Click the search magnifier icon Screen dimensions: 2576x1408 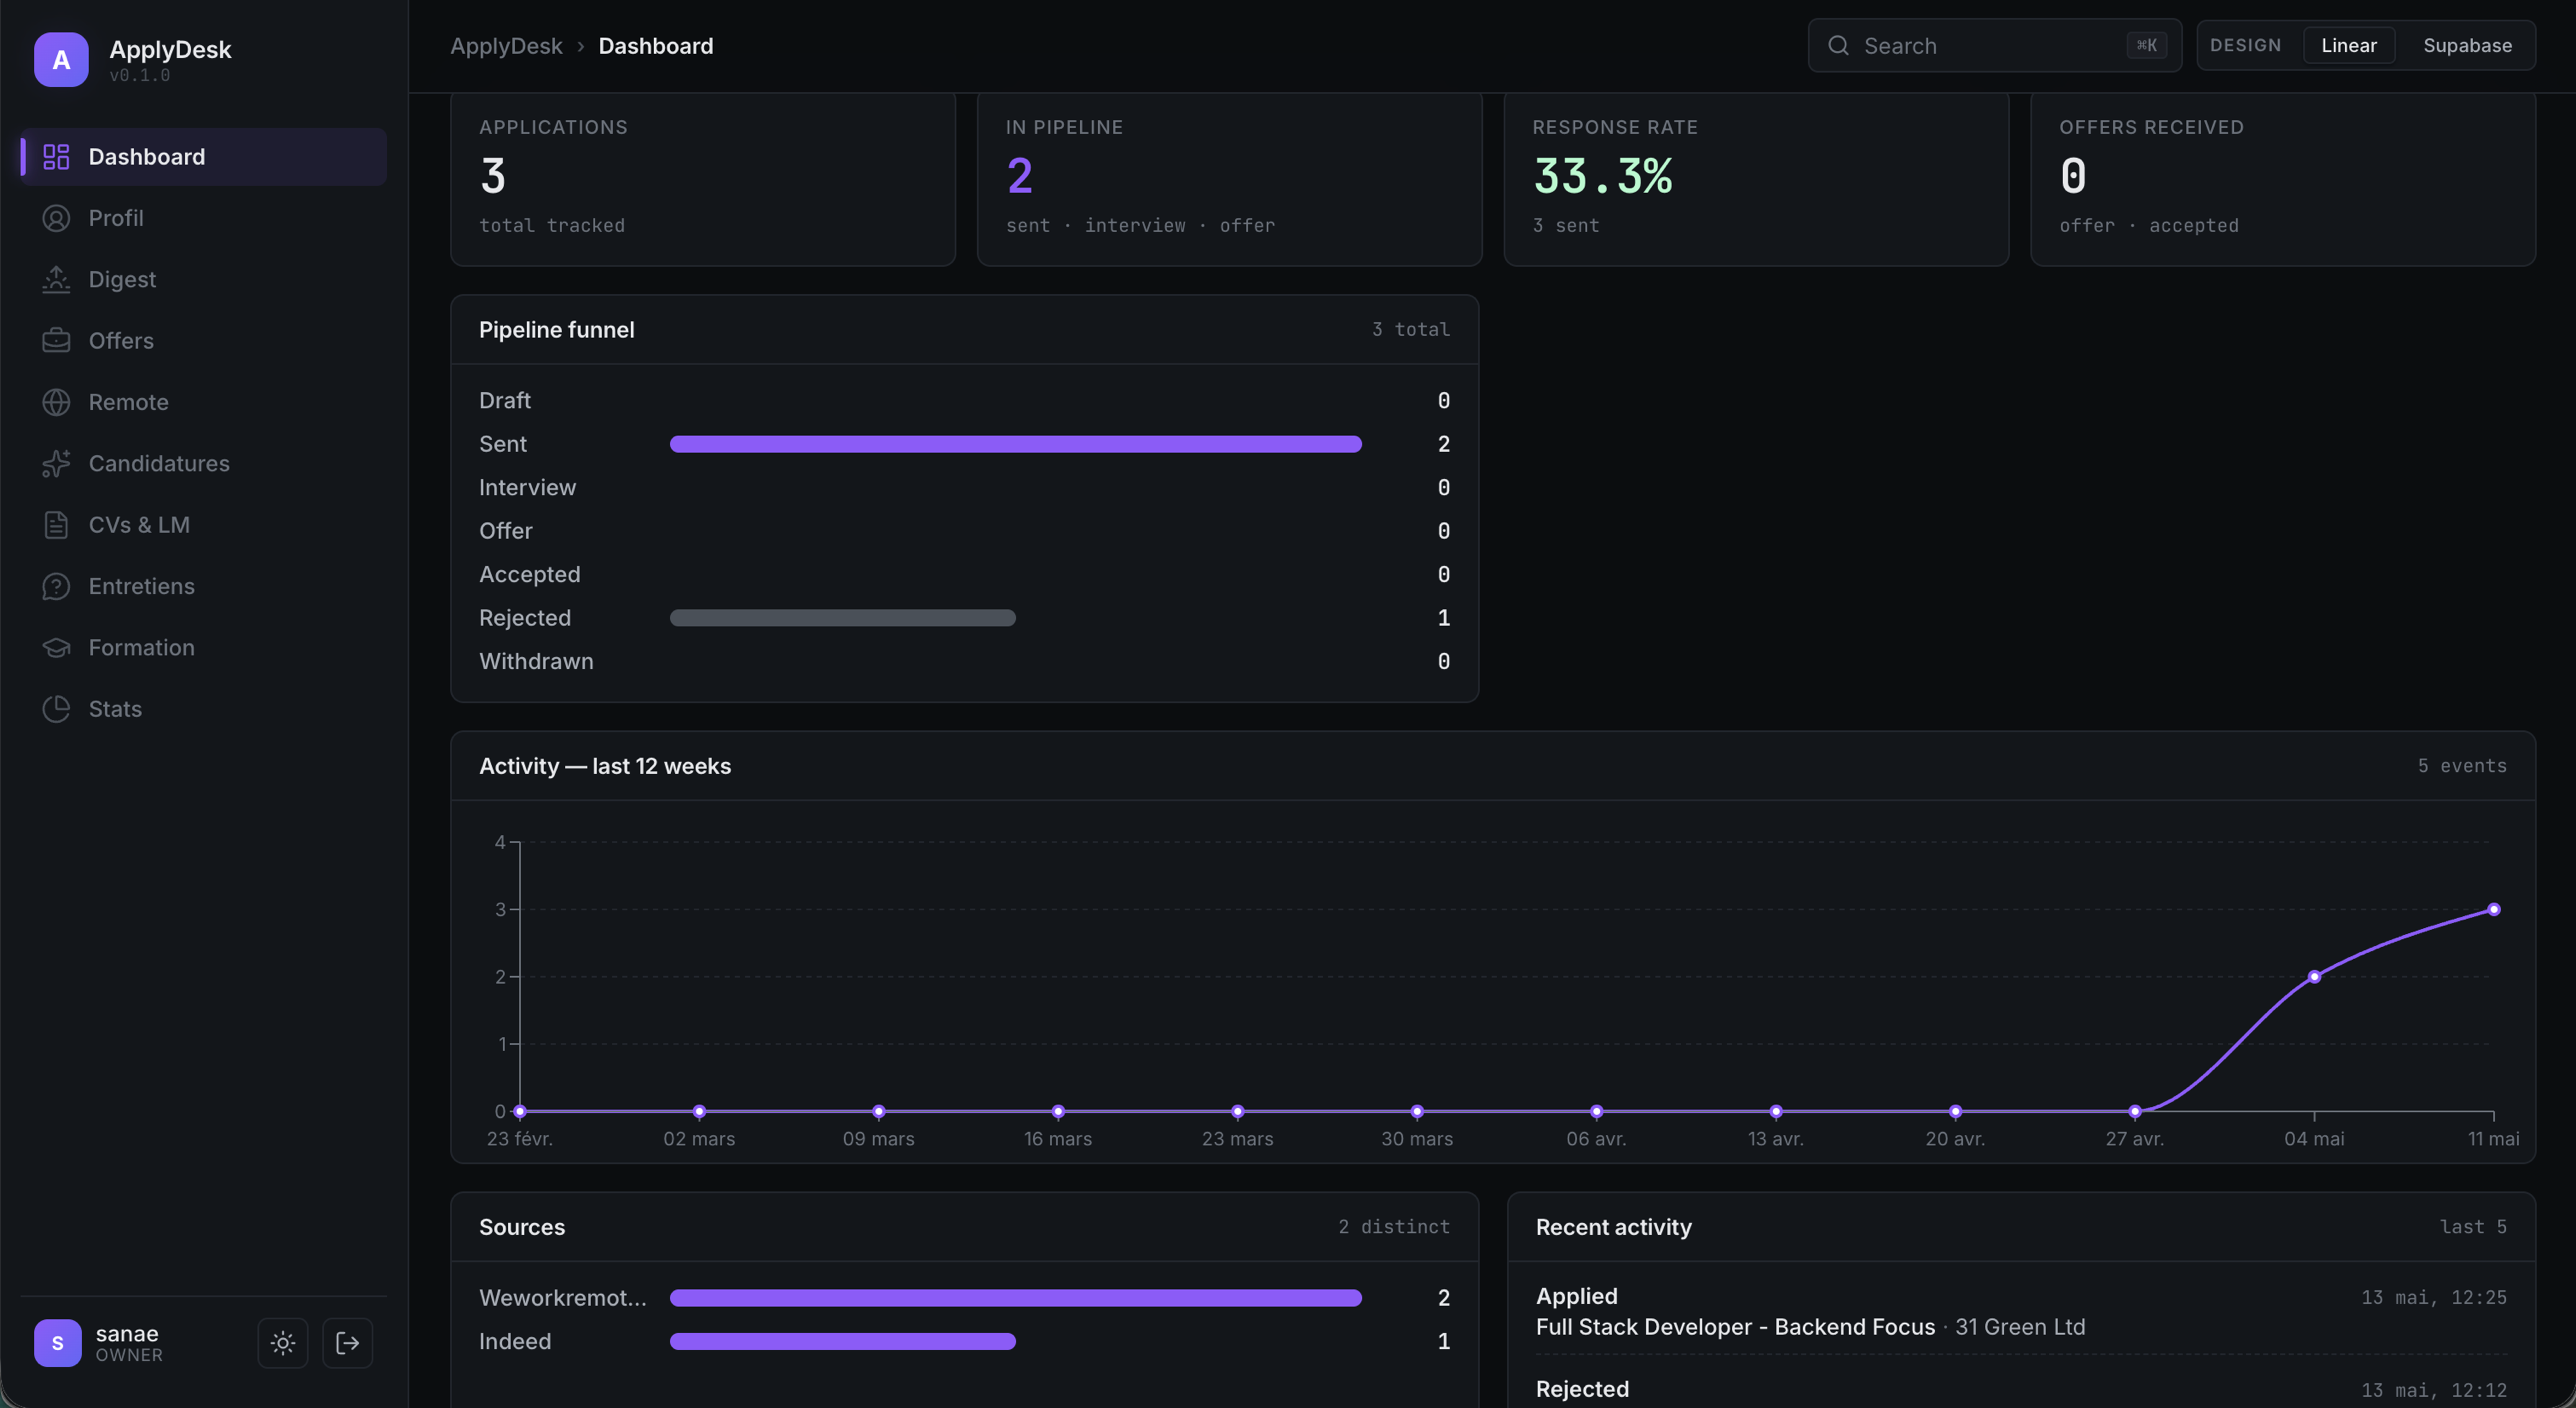coord(1838,45)
